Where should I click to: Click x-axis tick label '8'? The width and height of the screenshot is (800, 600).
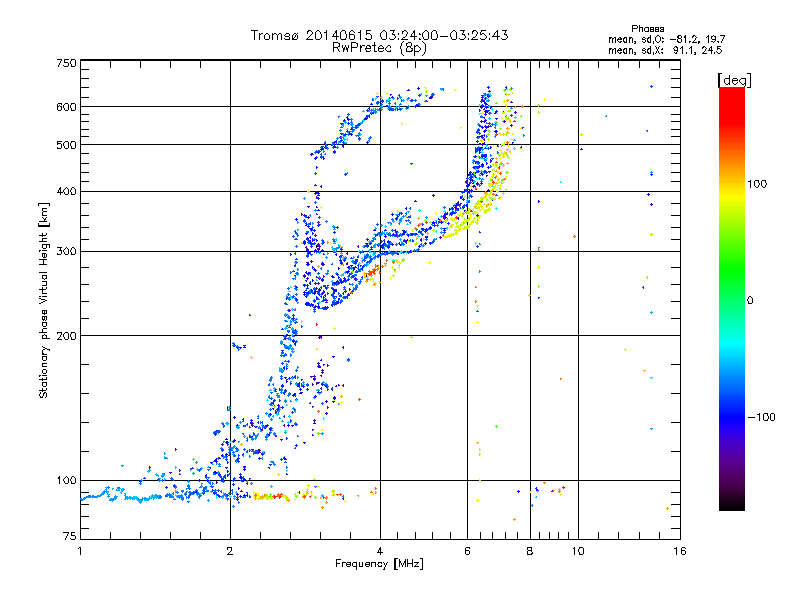click(530, 551)
